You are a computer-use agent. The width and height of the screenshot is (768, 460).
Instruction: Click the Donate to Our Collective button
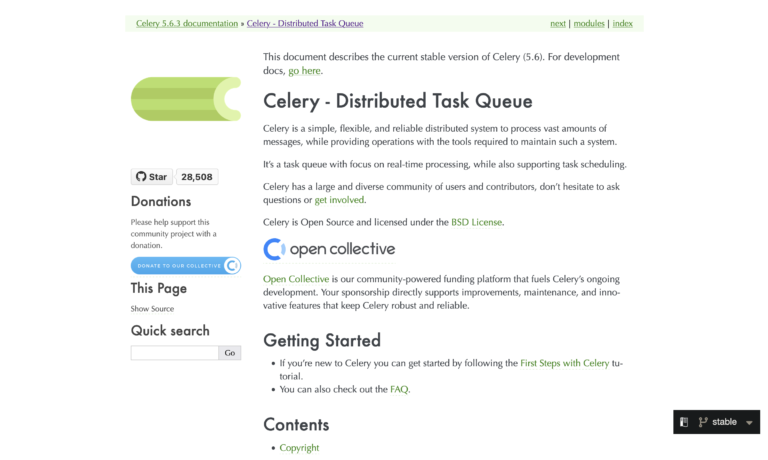(x=186, y=266)
